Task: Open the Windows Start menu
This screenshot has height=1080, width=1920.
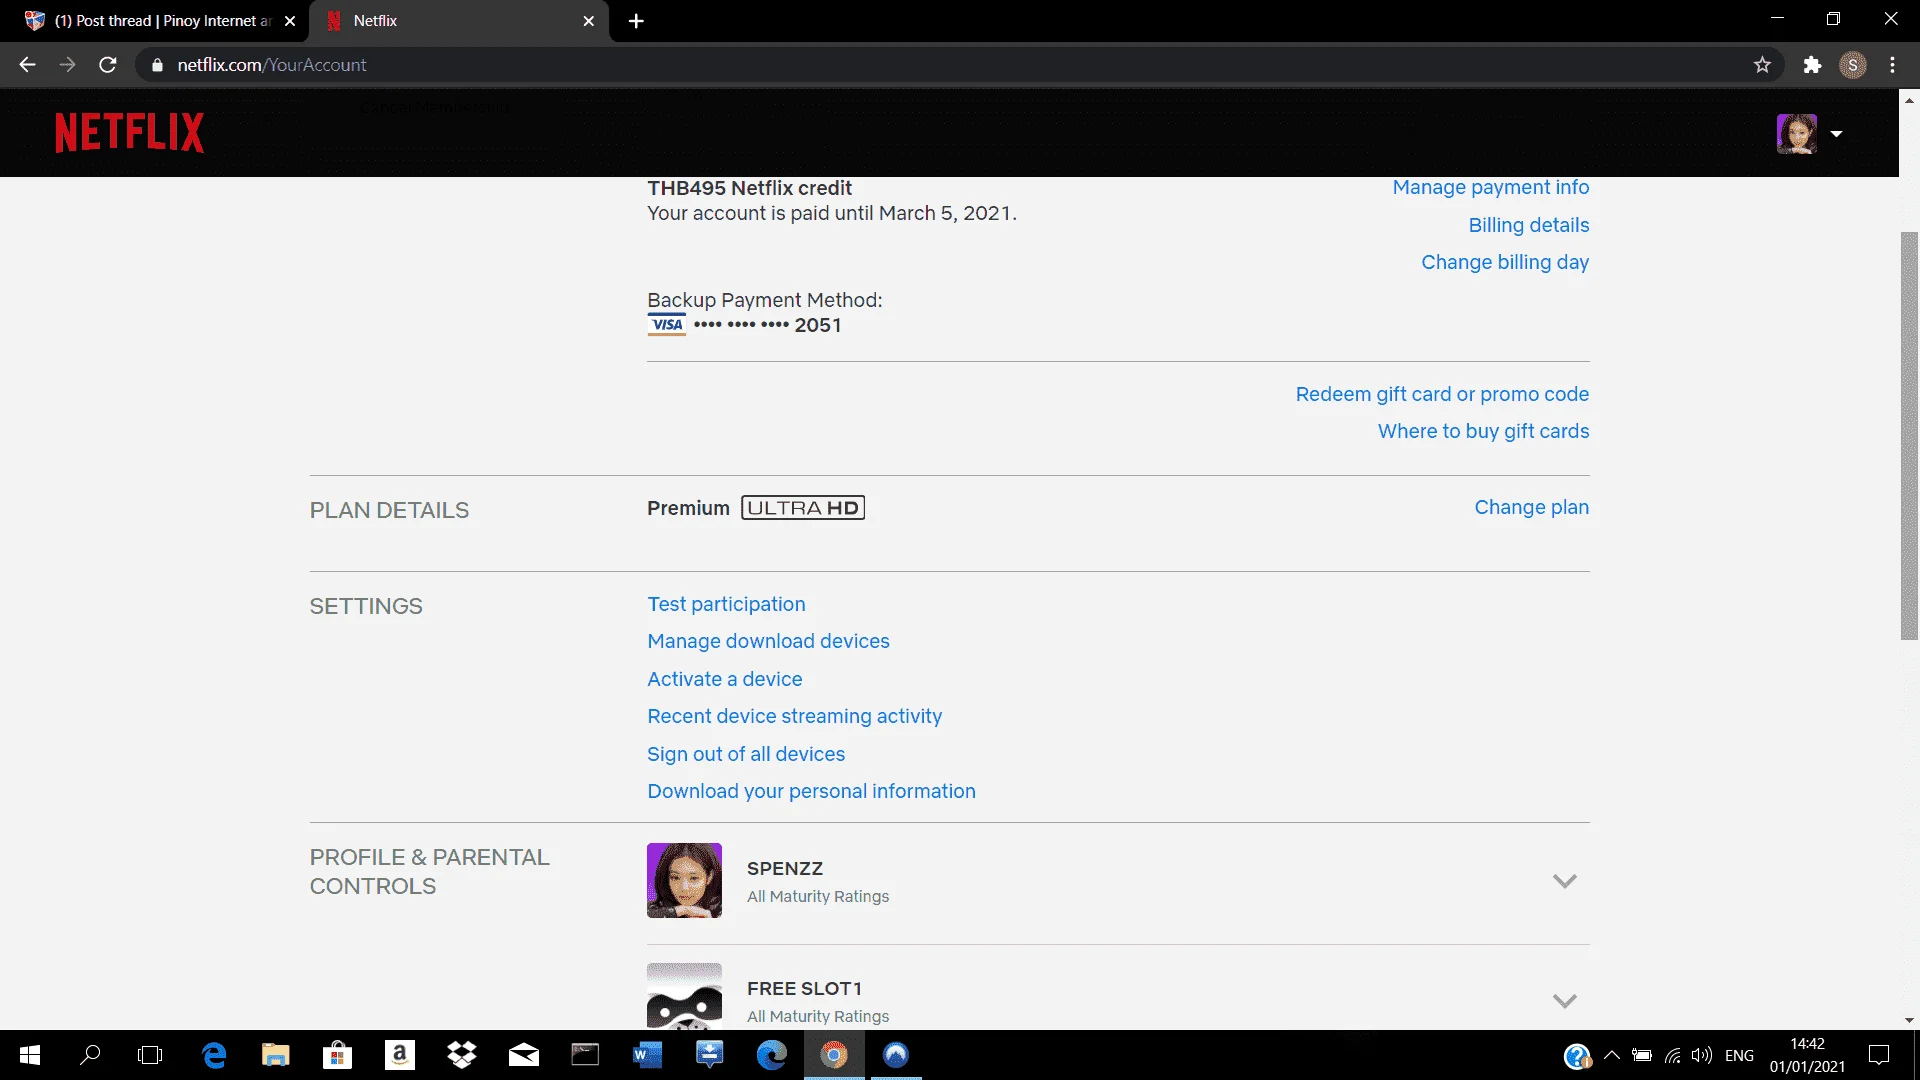Action: [x=30, y=1055]
